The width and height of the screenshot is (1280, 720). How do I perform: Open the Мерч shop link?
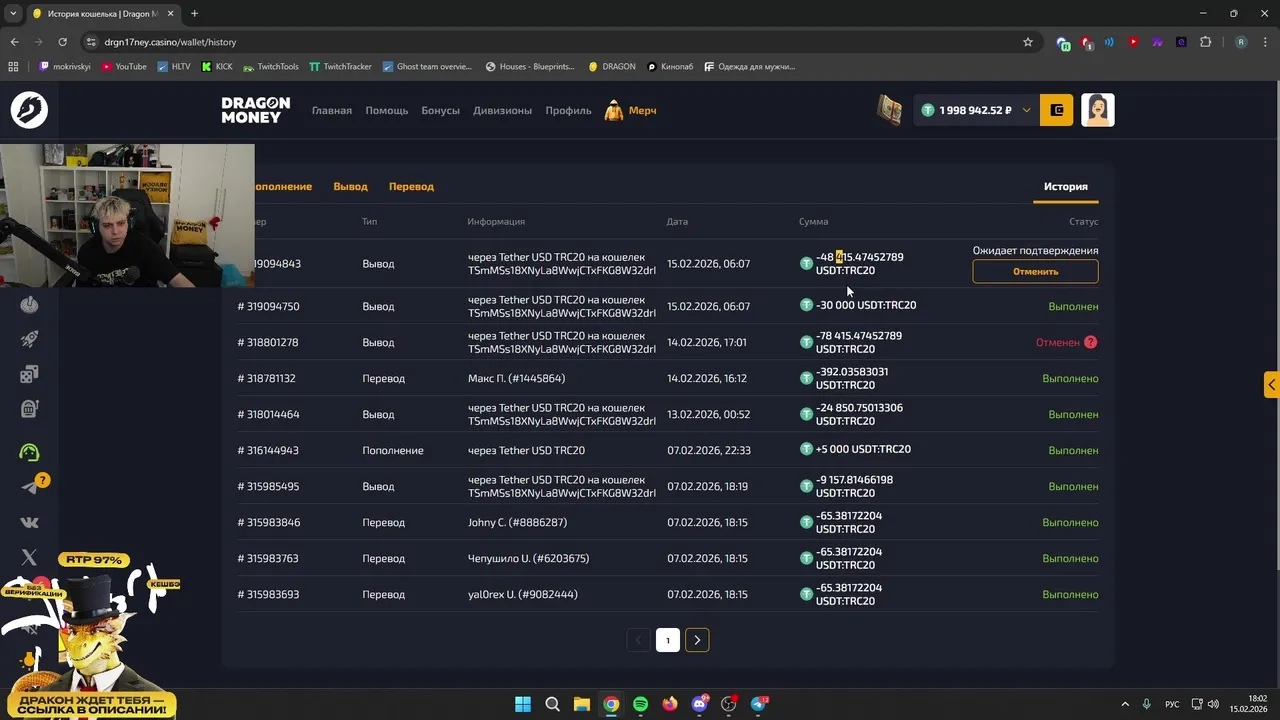631,110
